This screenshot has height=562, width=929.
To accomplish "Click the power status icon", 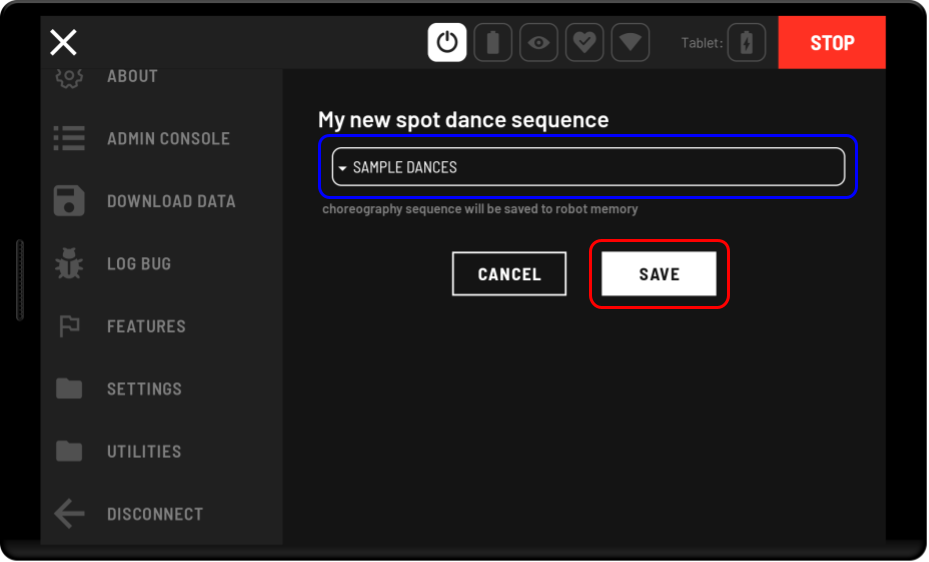I will pyautogui.click(x=447, y=43).
